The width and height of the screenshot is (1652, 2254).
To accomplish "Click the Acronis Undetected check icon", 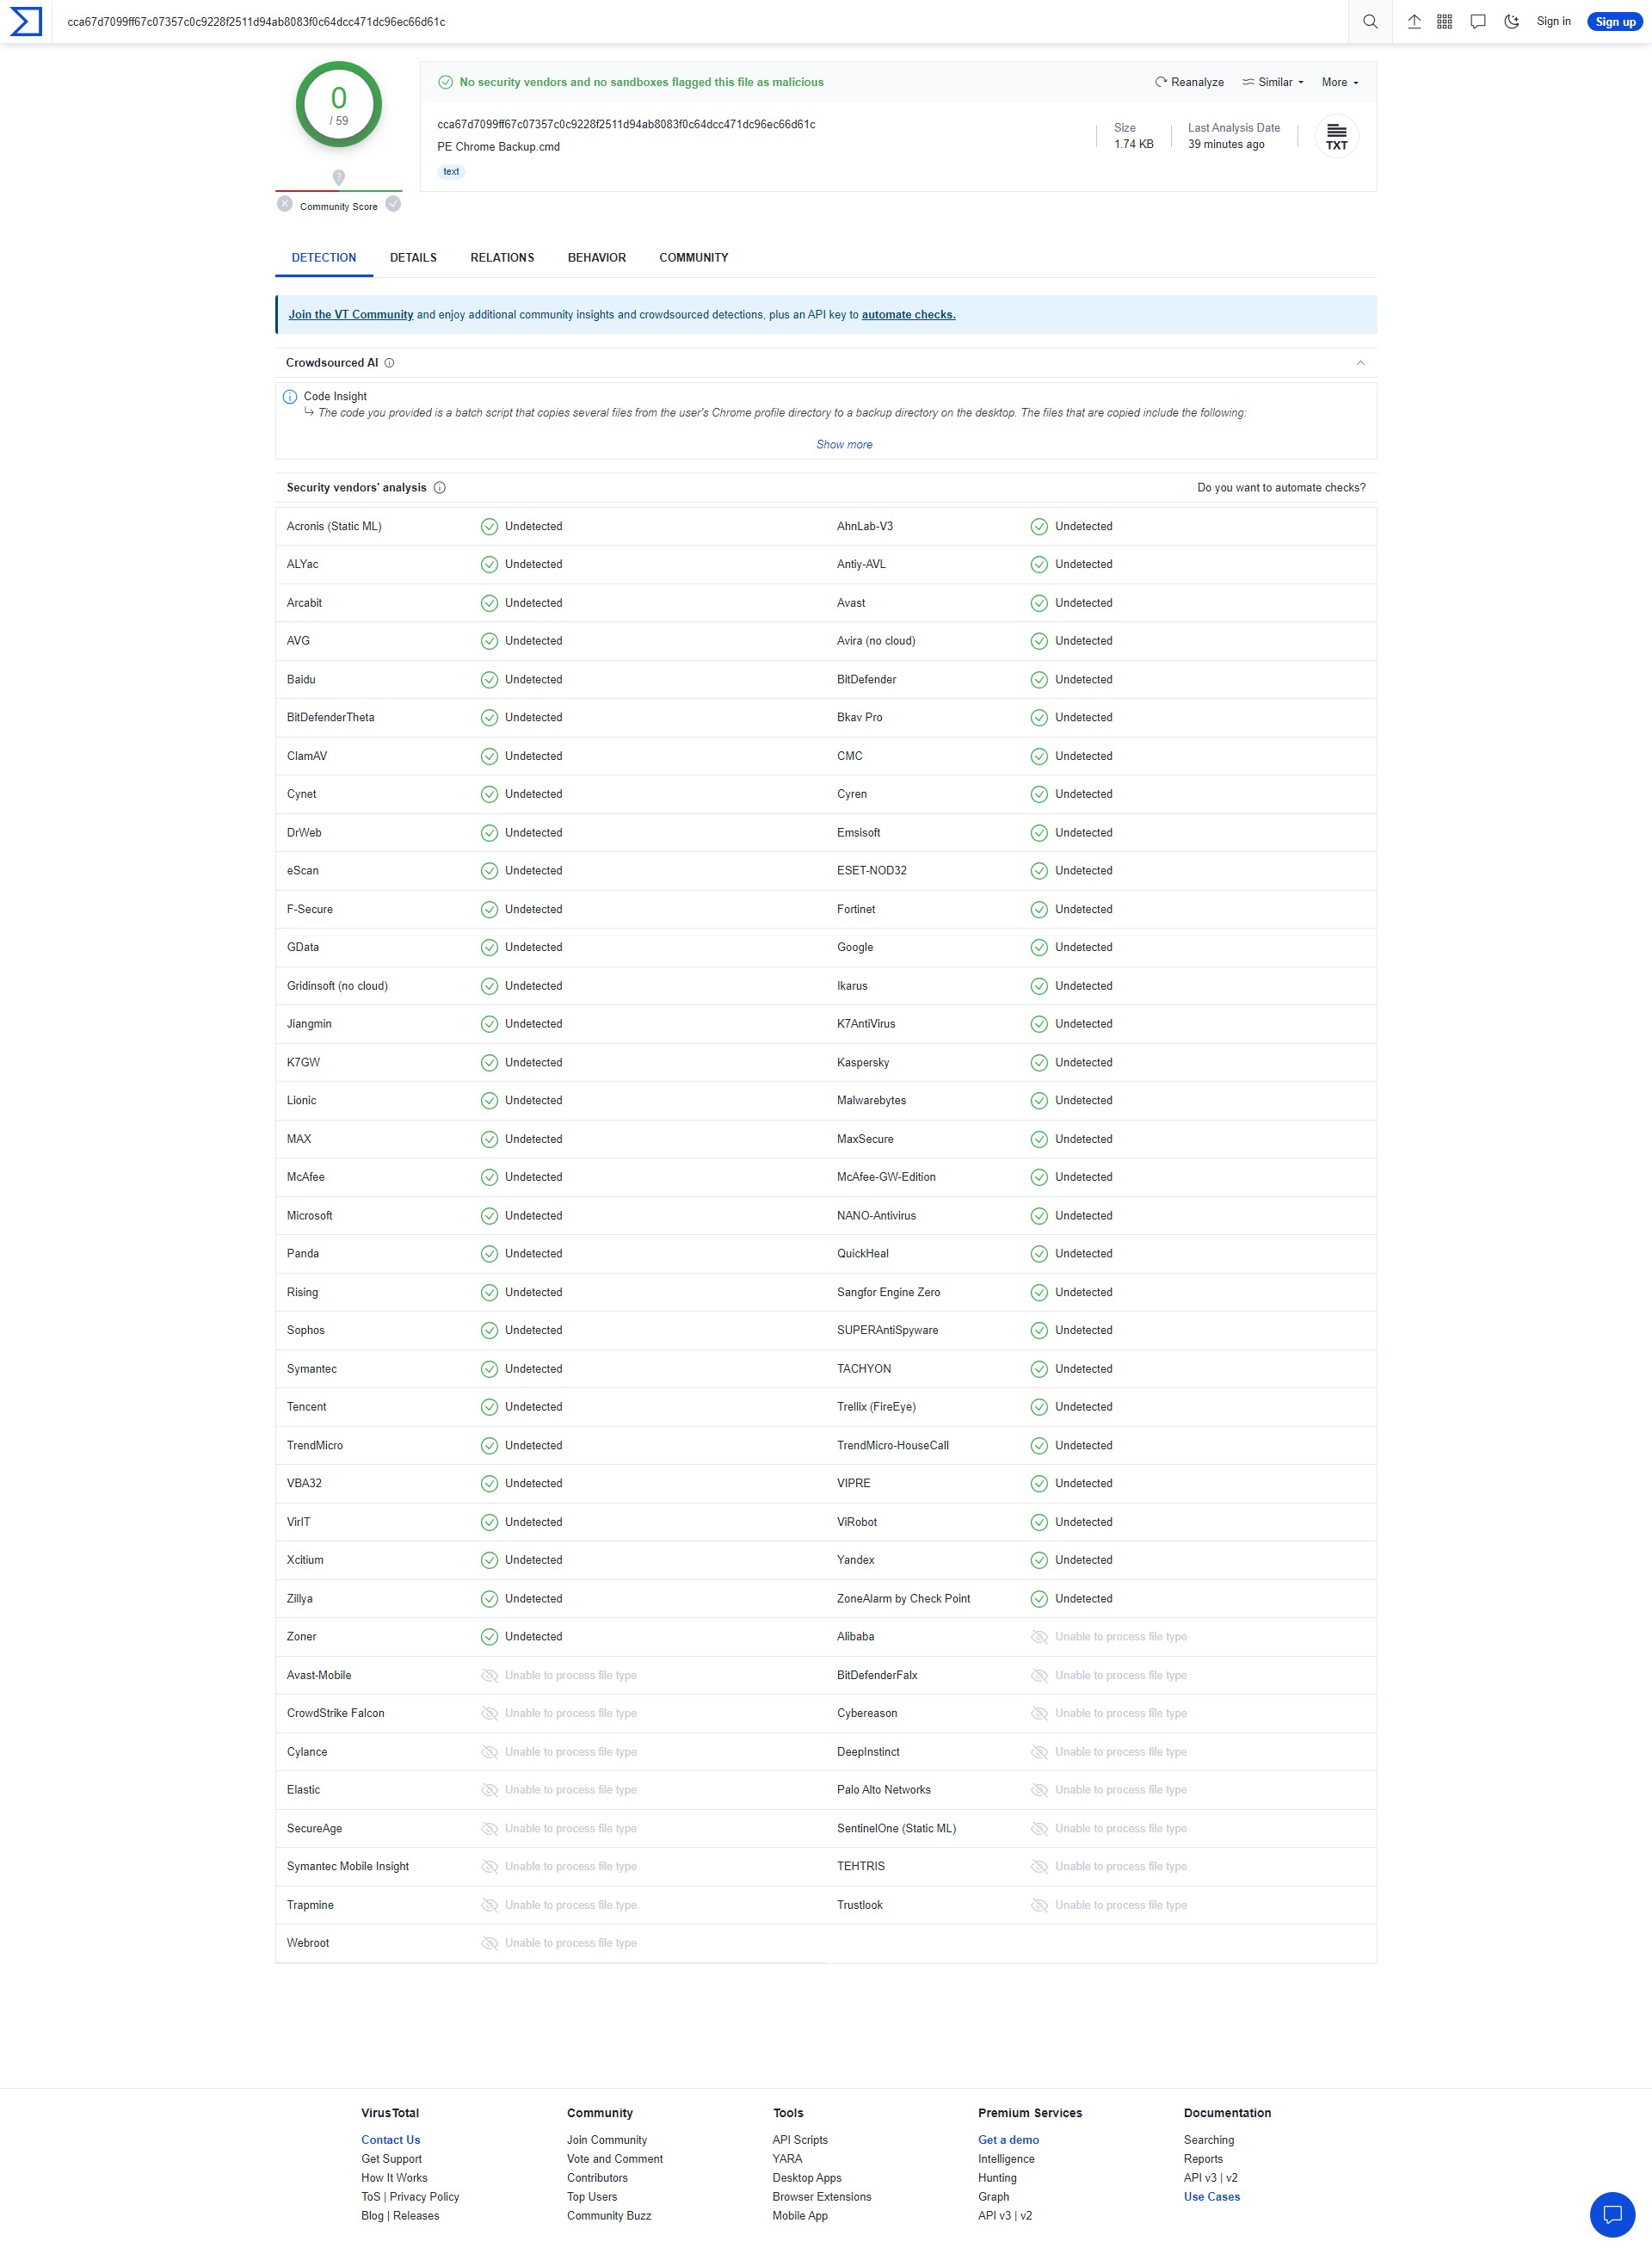I will coord(489,527).
